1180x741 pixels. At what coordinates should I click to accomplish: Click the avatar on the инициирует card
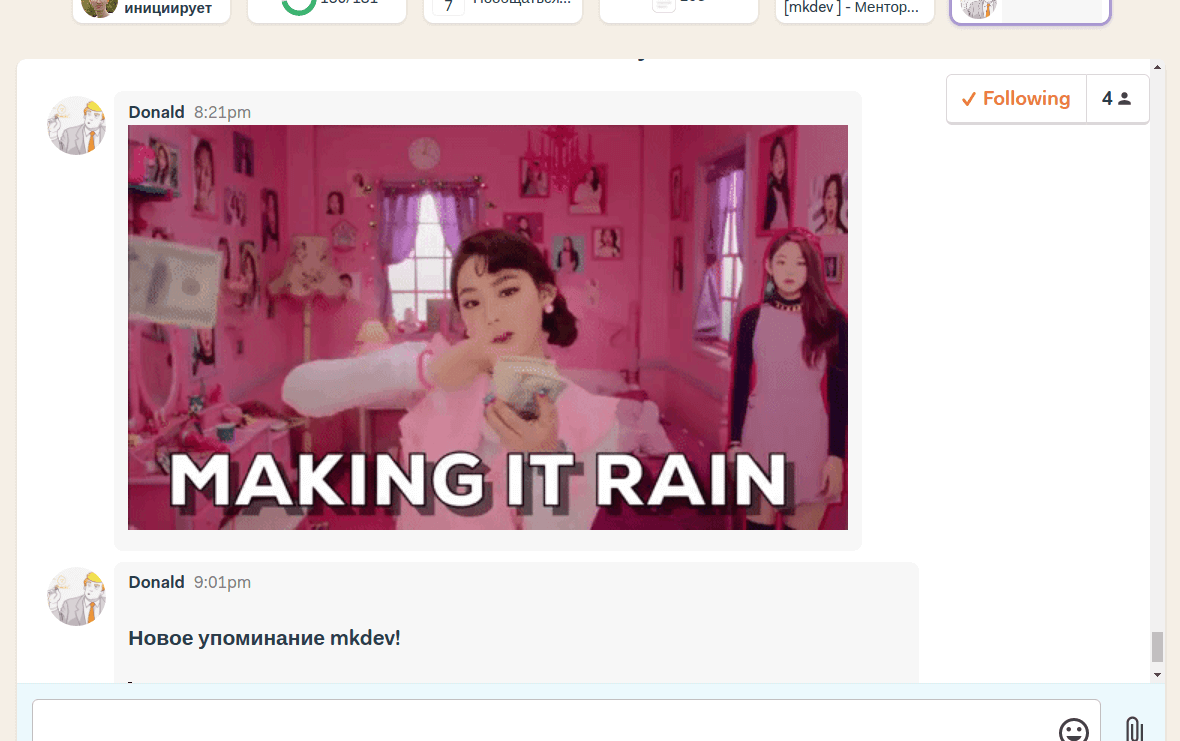point(99,8)
